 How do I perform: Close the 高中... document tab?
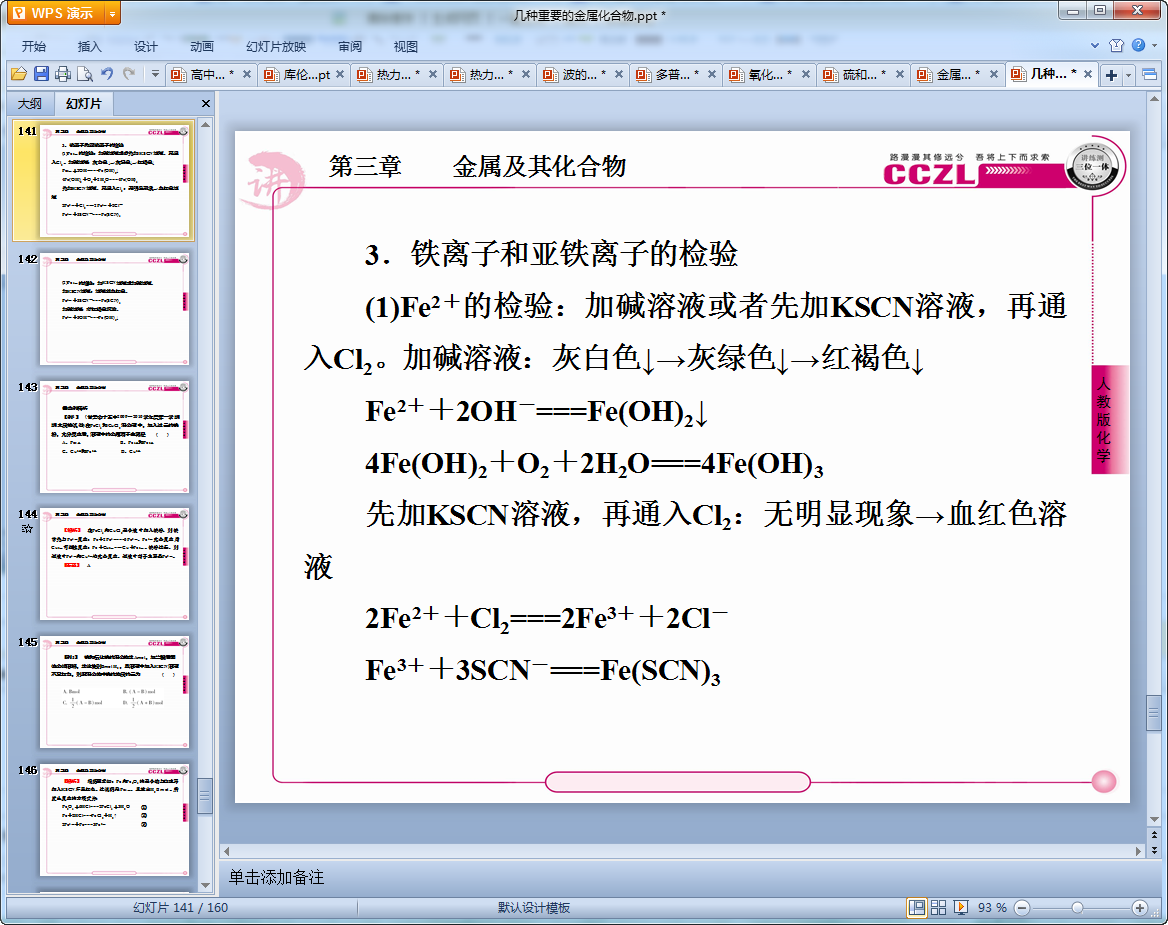coord(247,74)
